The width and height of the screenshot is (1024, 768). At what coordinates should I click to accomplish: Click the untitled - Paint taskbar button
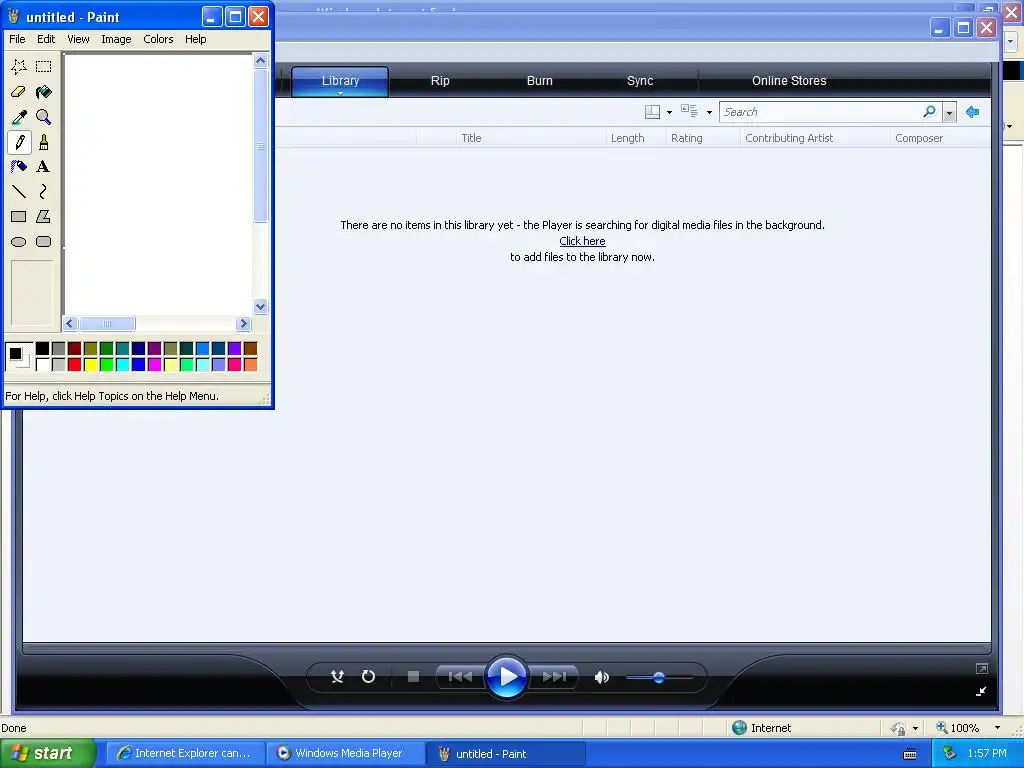[x=506, y=754]
